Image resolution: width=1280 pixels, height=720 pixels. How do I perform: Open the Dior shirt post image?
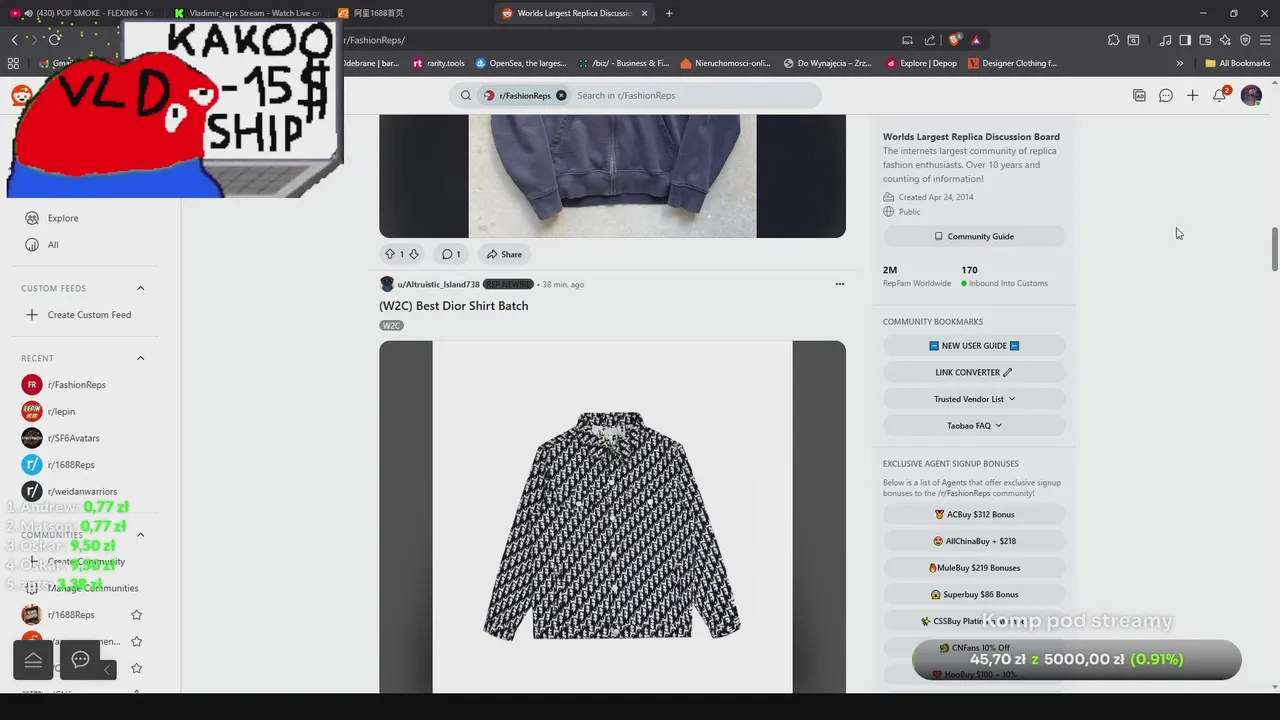[x=612, y=517]
